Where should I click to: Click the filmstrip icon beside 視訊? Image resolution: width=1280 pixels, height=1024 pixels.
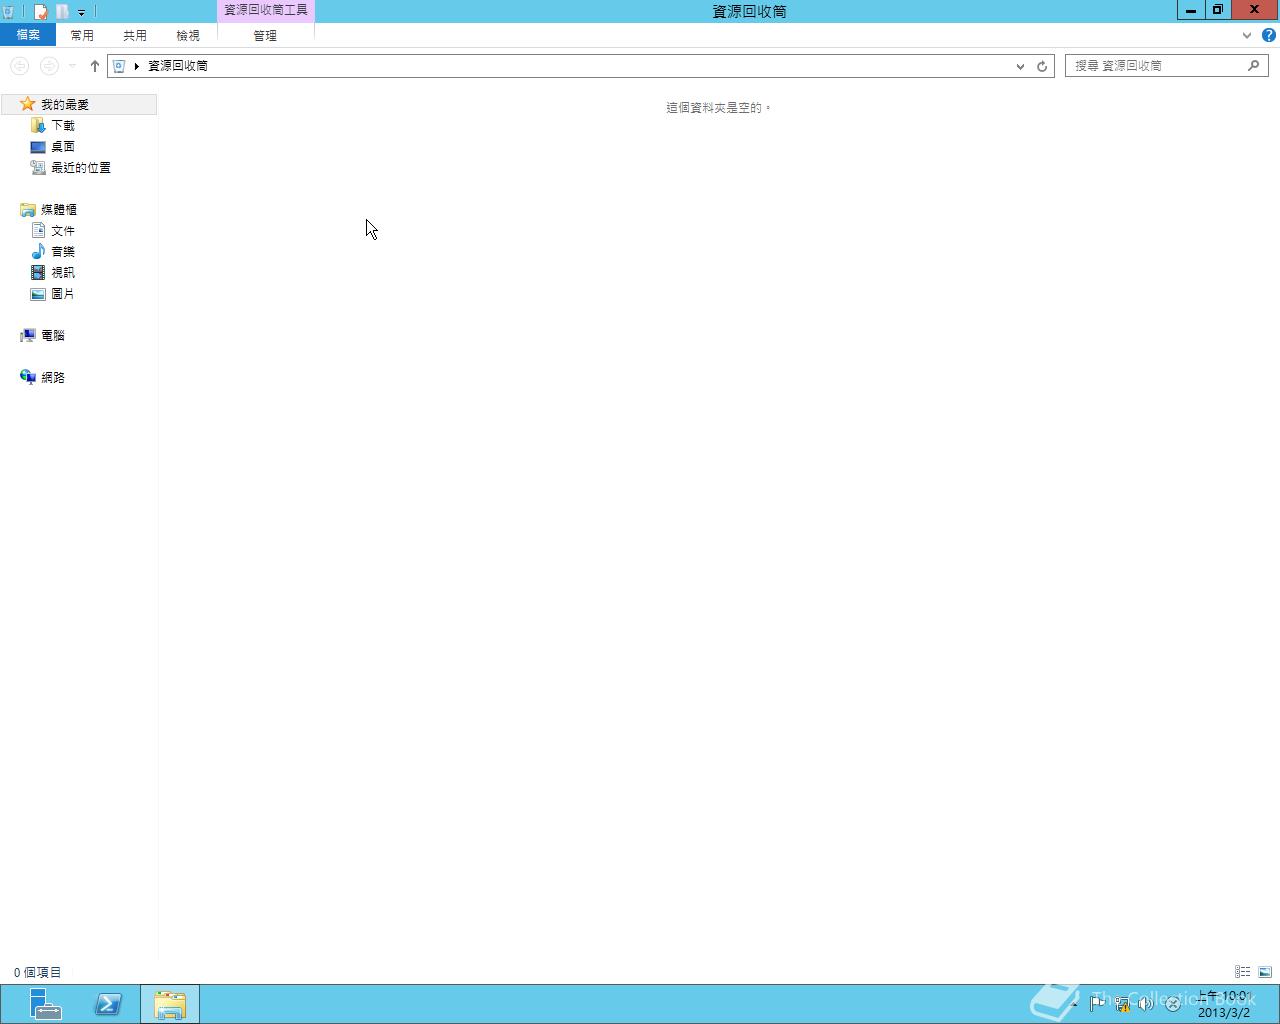click(x=38, y=272)
